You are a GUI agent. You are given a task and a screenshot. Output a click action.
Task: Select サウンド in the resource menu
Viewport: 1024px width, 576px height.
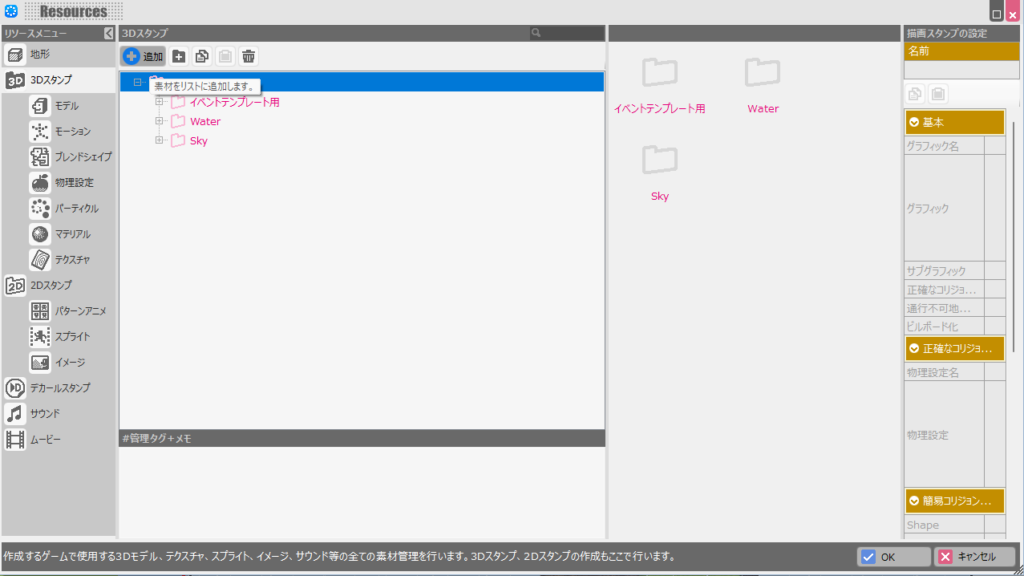(x=44, y=413)
